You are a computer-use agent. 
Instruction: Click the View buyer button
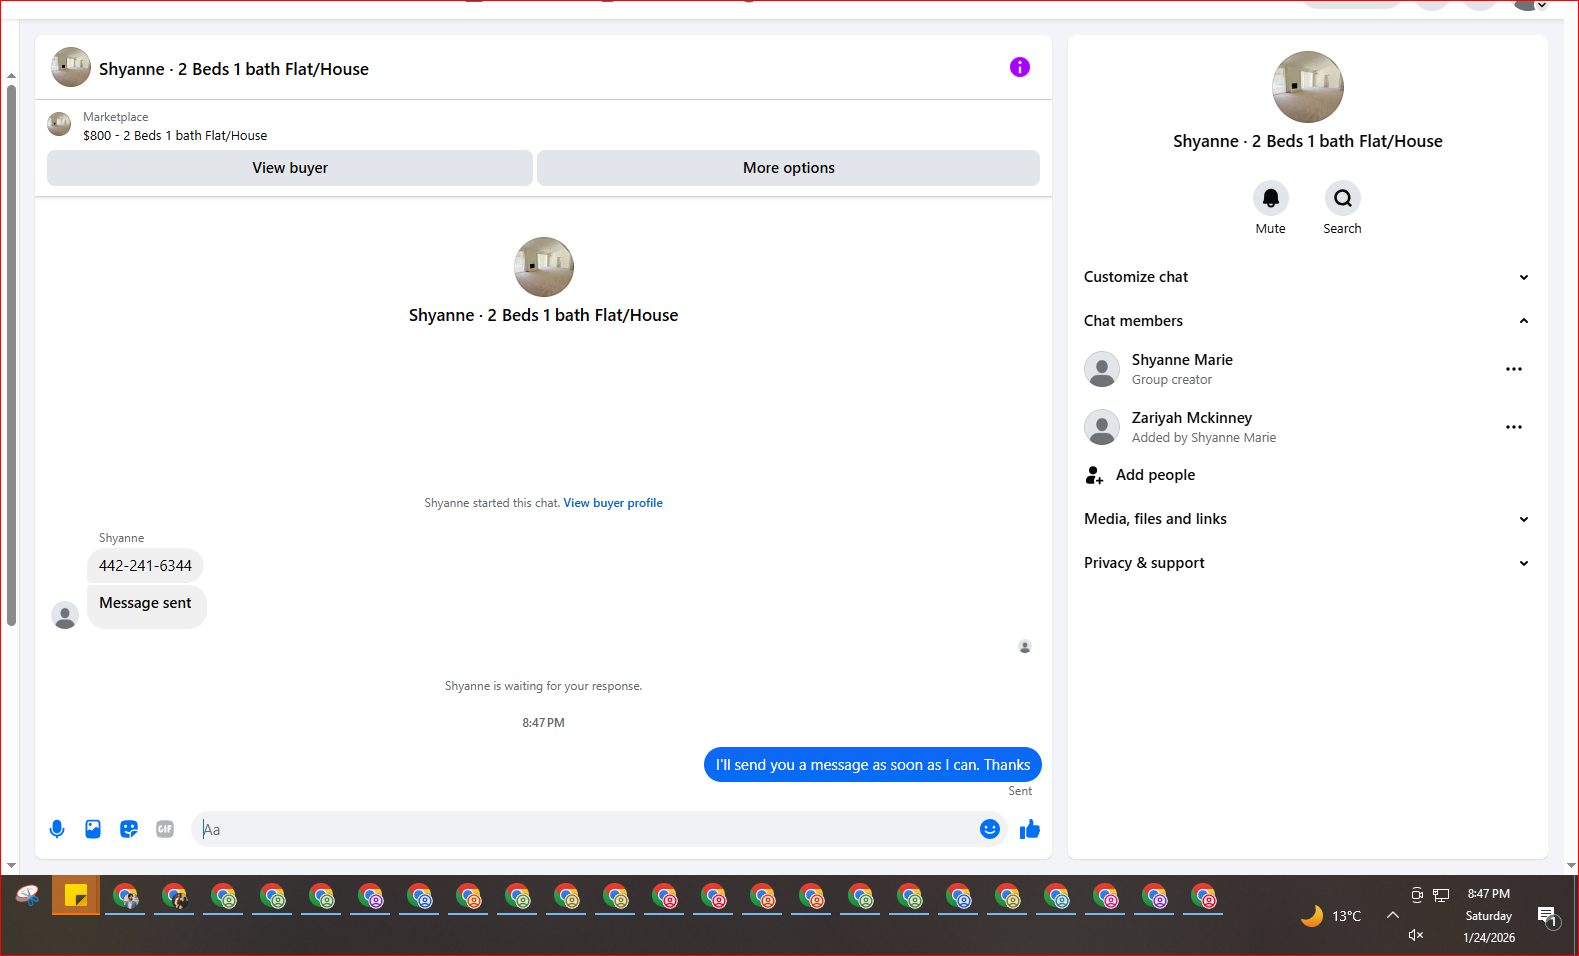point(290,168)
